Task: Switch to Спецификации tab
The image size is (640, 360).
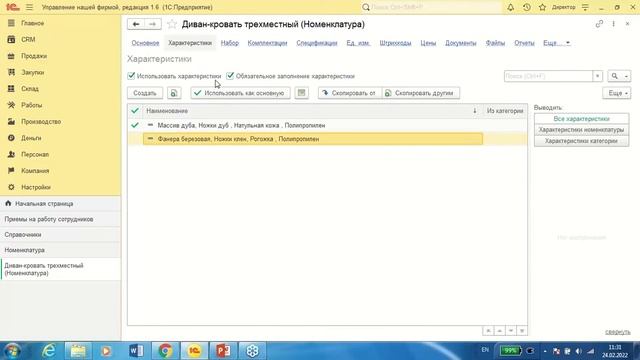Action: point(317,43)
